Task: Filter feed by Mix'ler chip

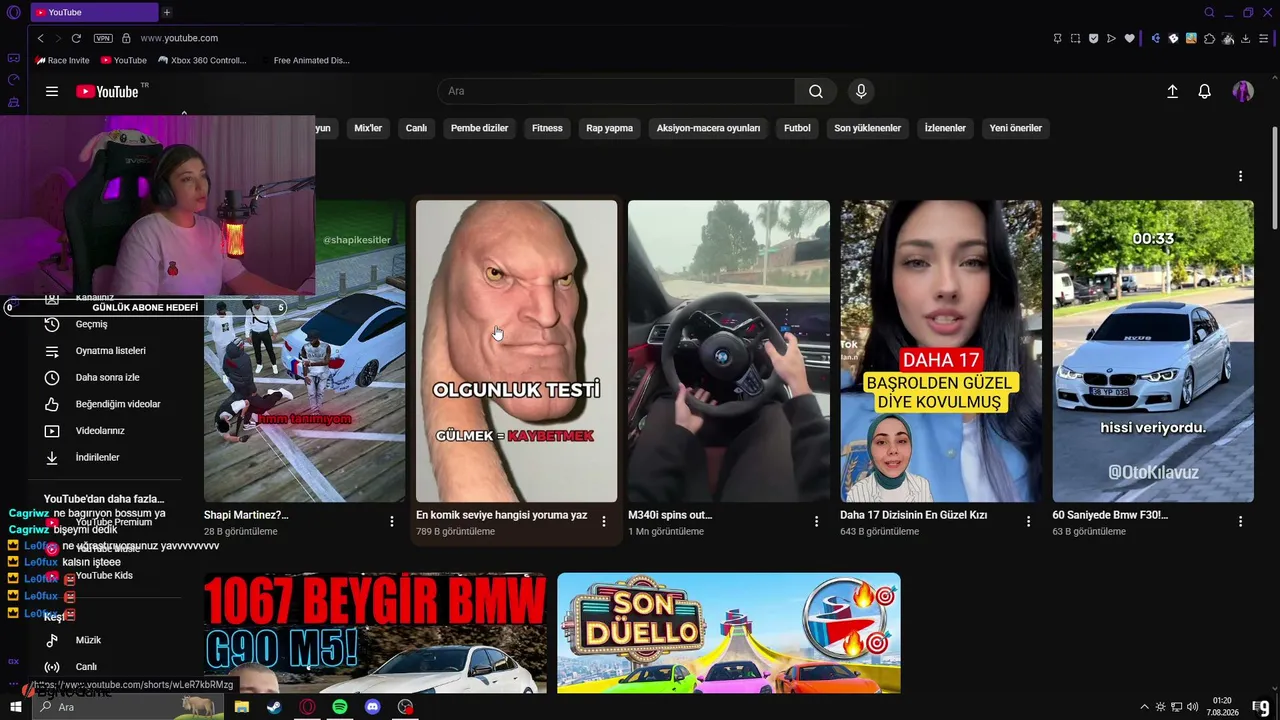Action: coord(368,128)
